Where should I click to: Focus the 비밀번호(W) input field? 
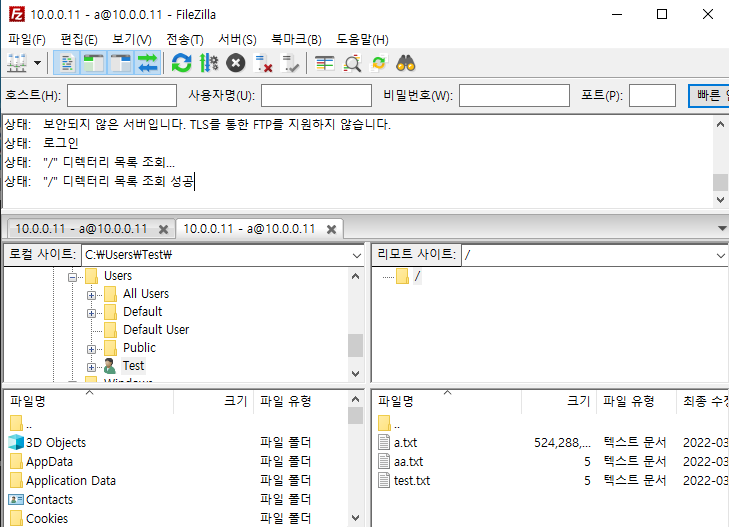tap(514, 96)
